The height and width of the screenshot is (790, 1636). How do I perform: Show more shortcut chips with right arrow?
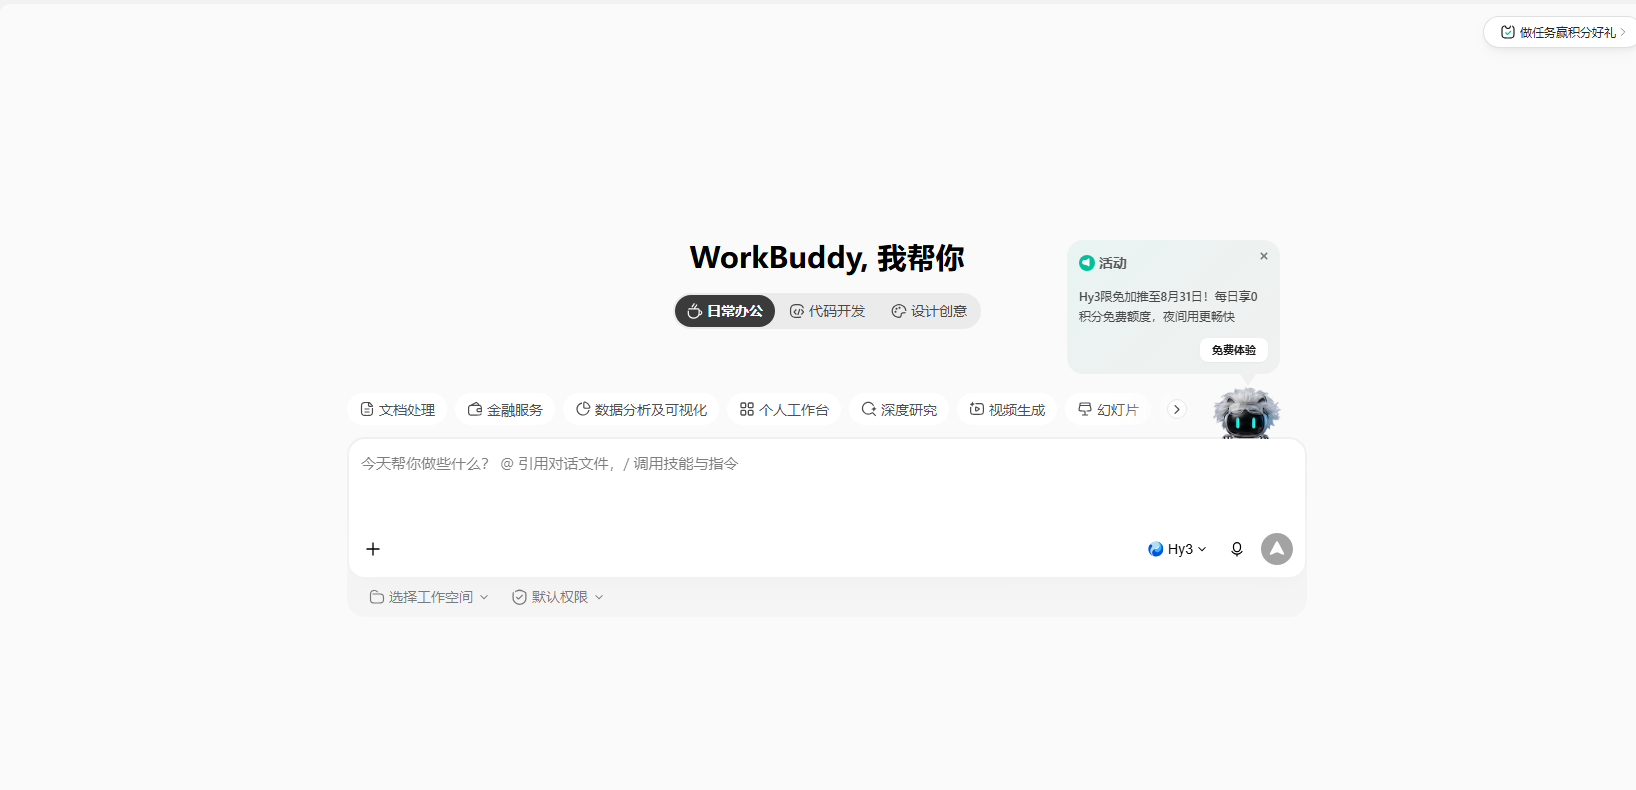tap(1177, 409)
